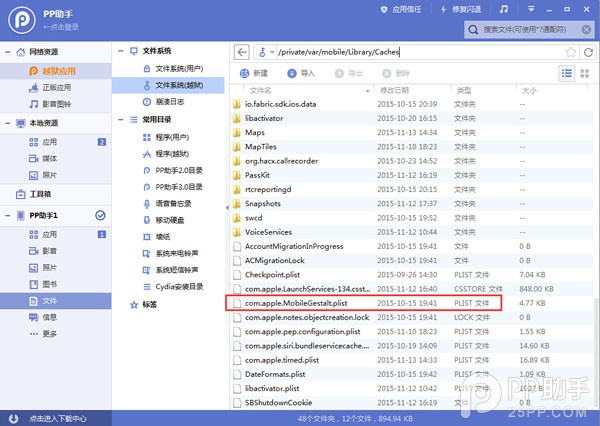This screenshot has height=426, width=600.
Task: Open PP助手3.0目录 shortcut
Action: tap(168, 187)
